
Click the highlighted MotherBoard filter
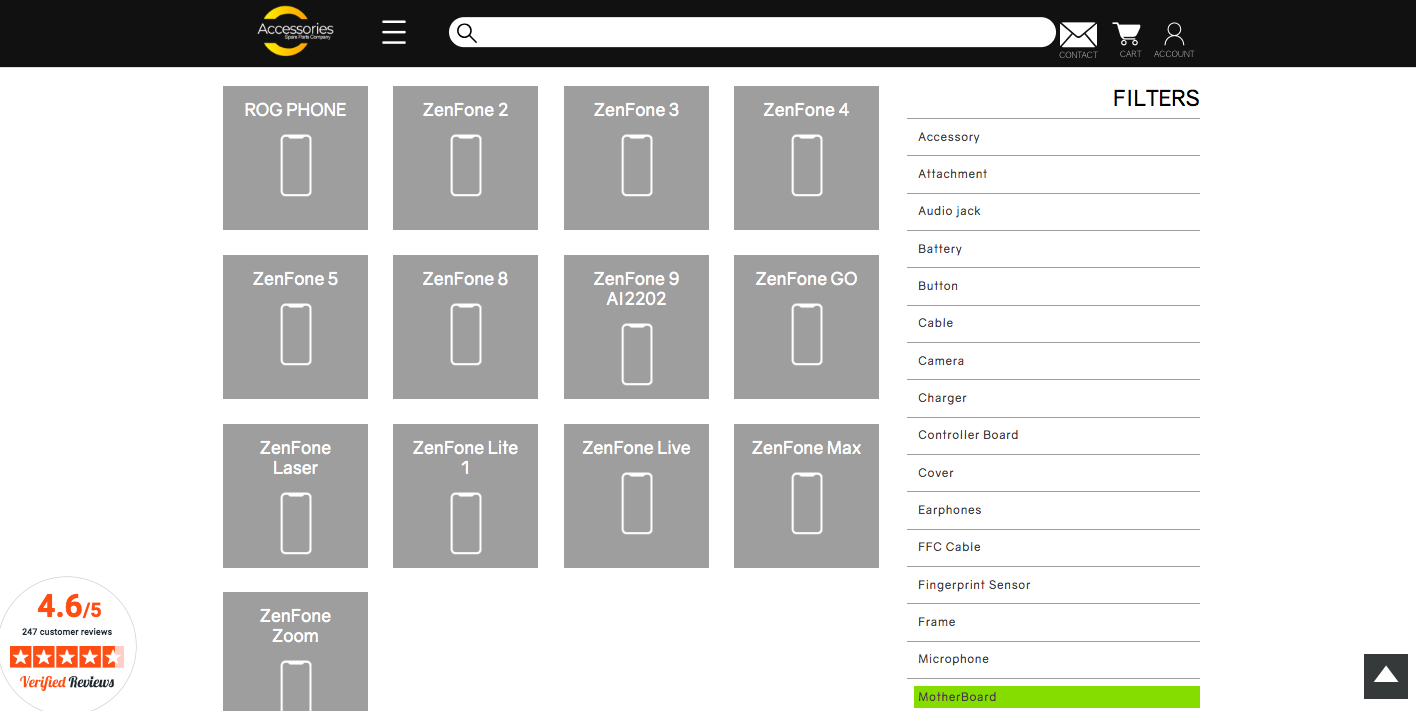tap(1057, 697)
